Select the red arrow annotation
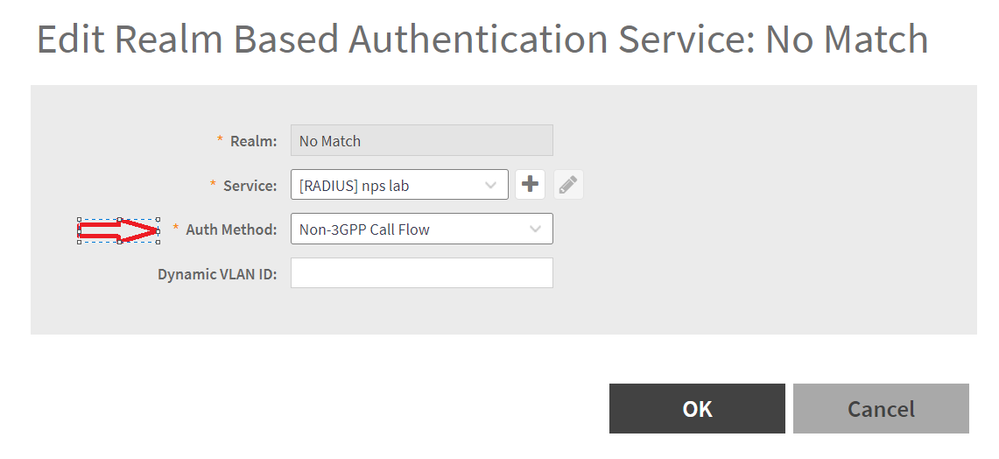Image resolution: width=999 pixels, height=459 pixels. (119, 230)
